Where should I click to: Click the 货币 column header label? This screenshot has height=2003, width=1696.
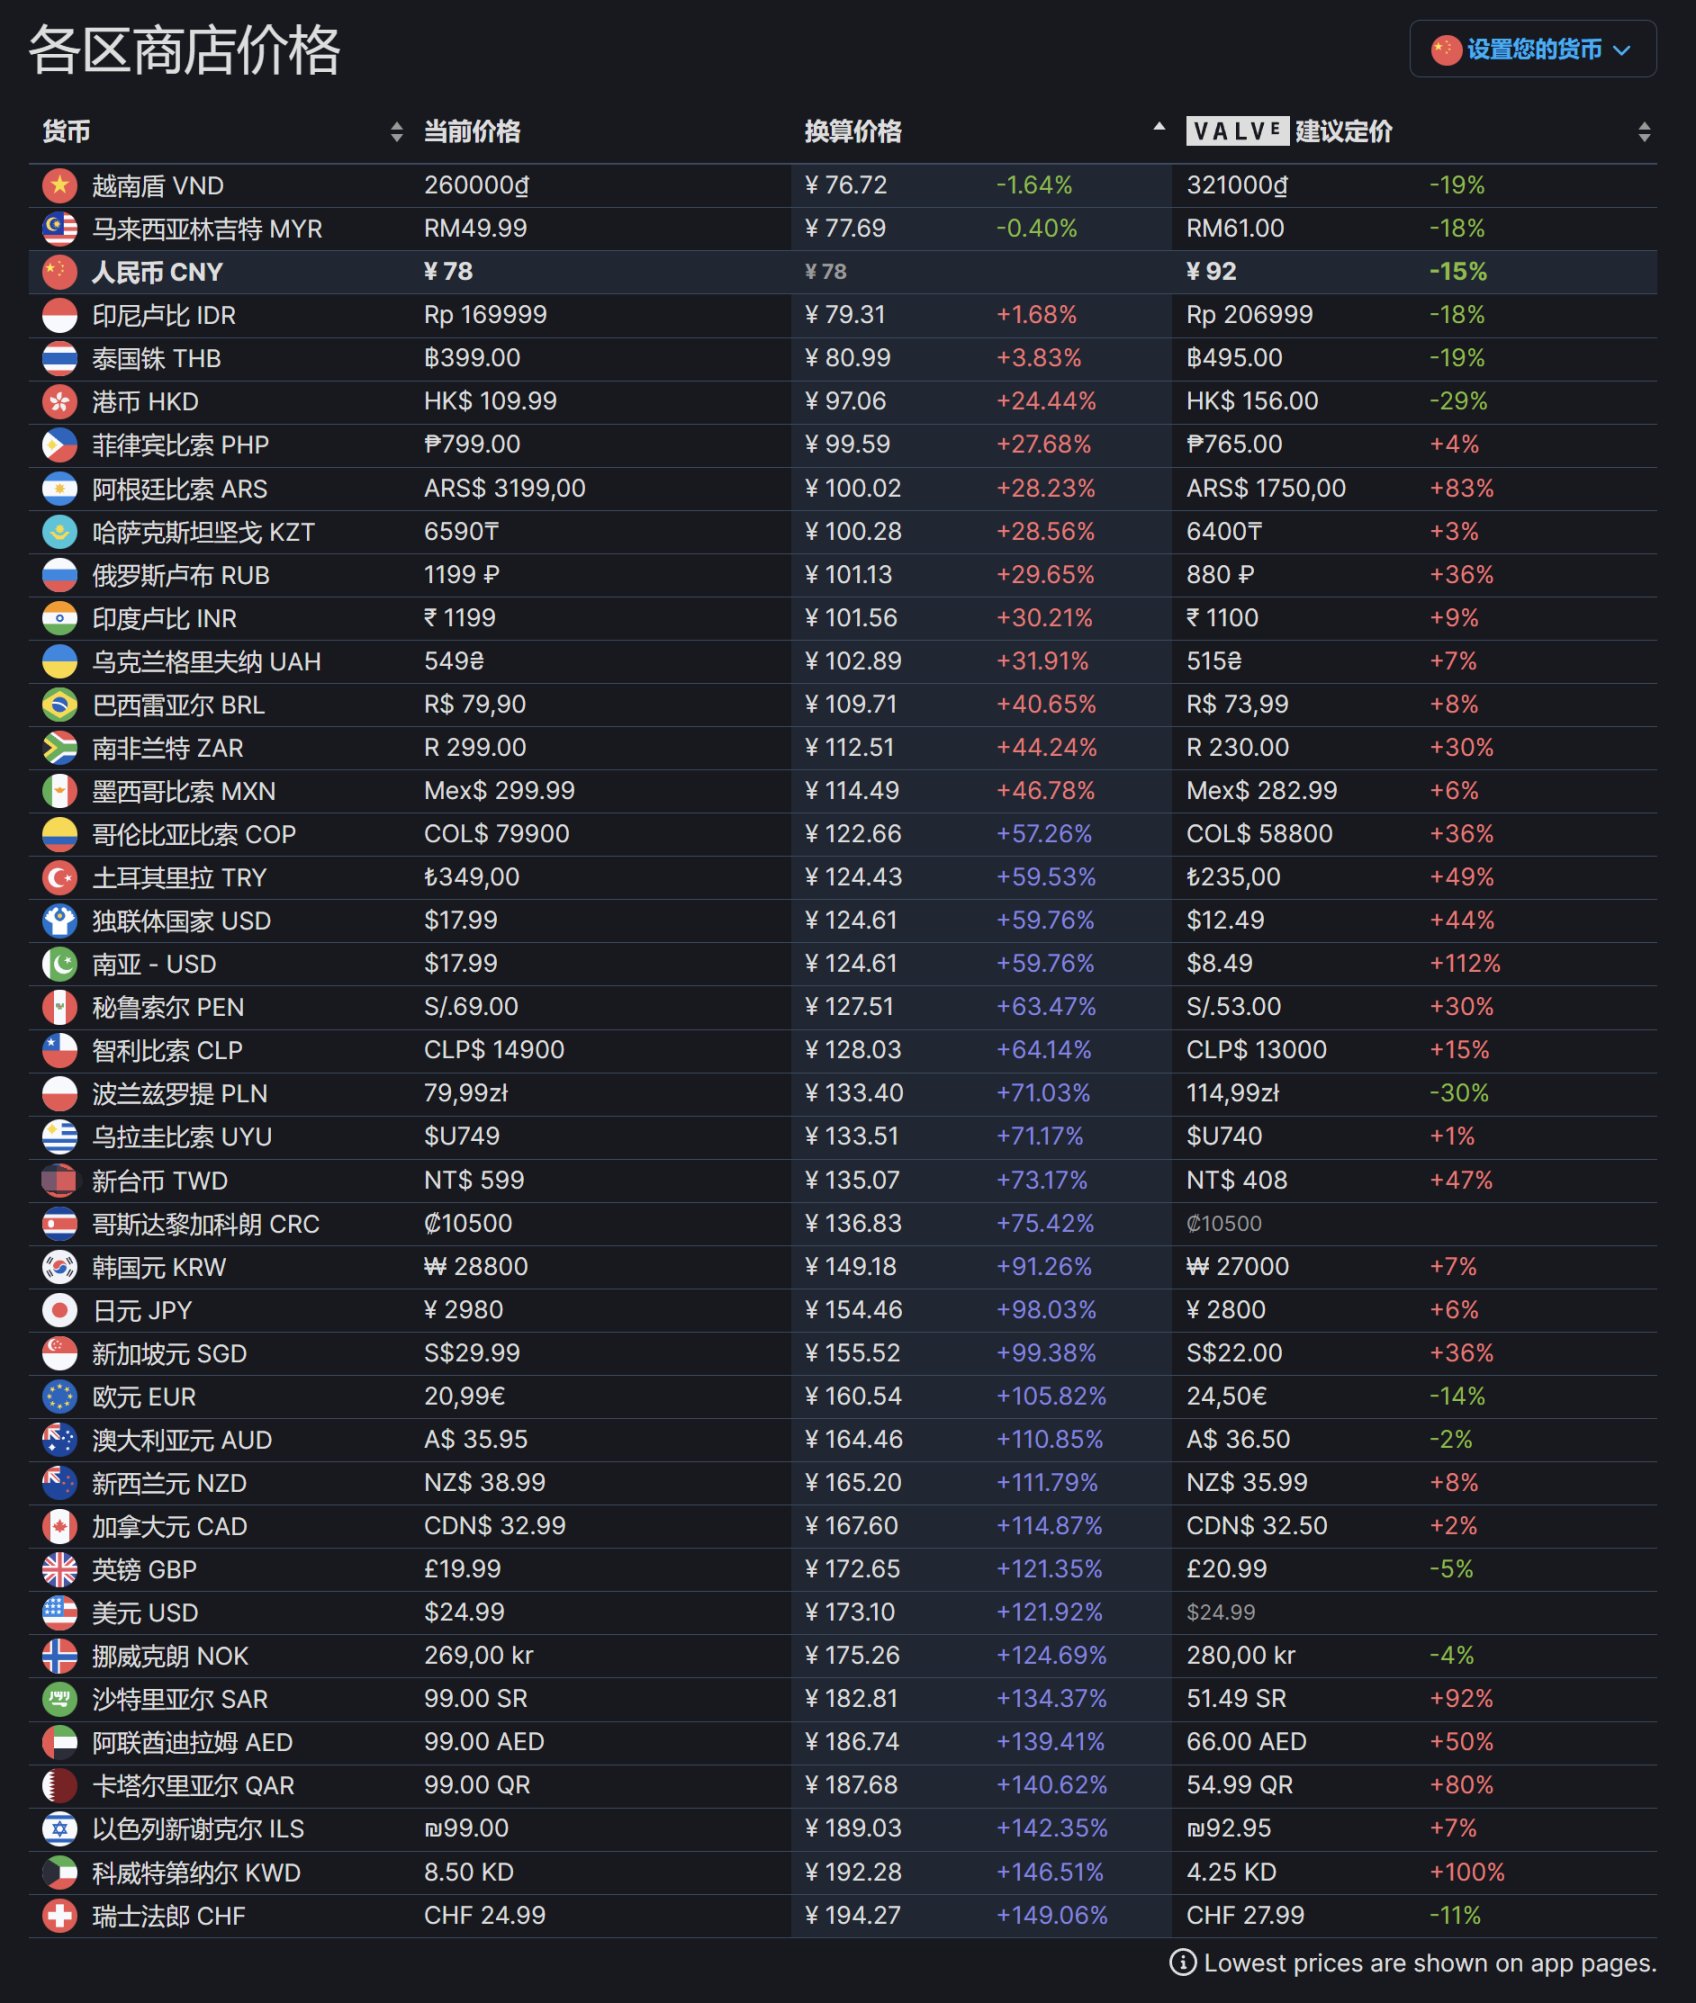coord(66,132)
